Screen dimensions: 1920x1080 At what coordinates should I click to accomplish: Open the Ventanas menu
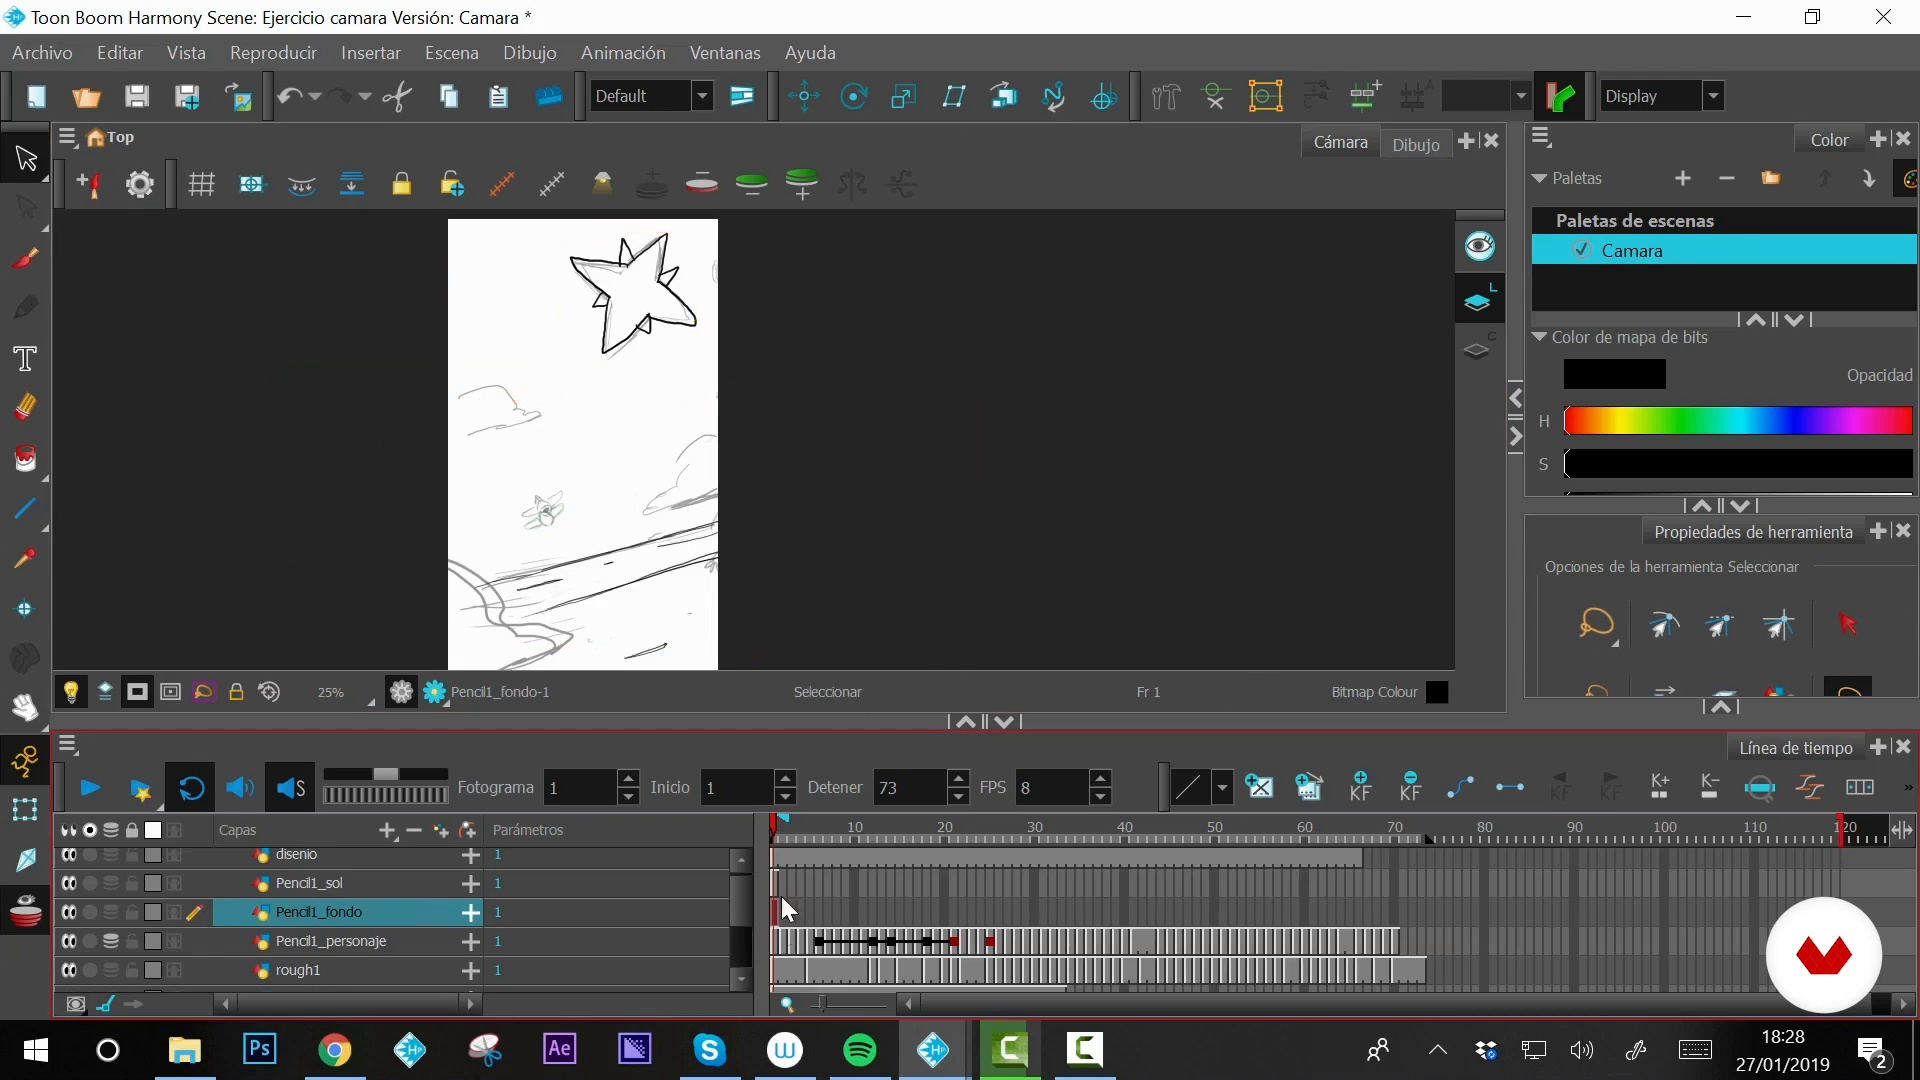tap(725, 53)
